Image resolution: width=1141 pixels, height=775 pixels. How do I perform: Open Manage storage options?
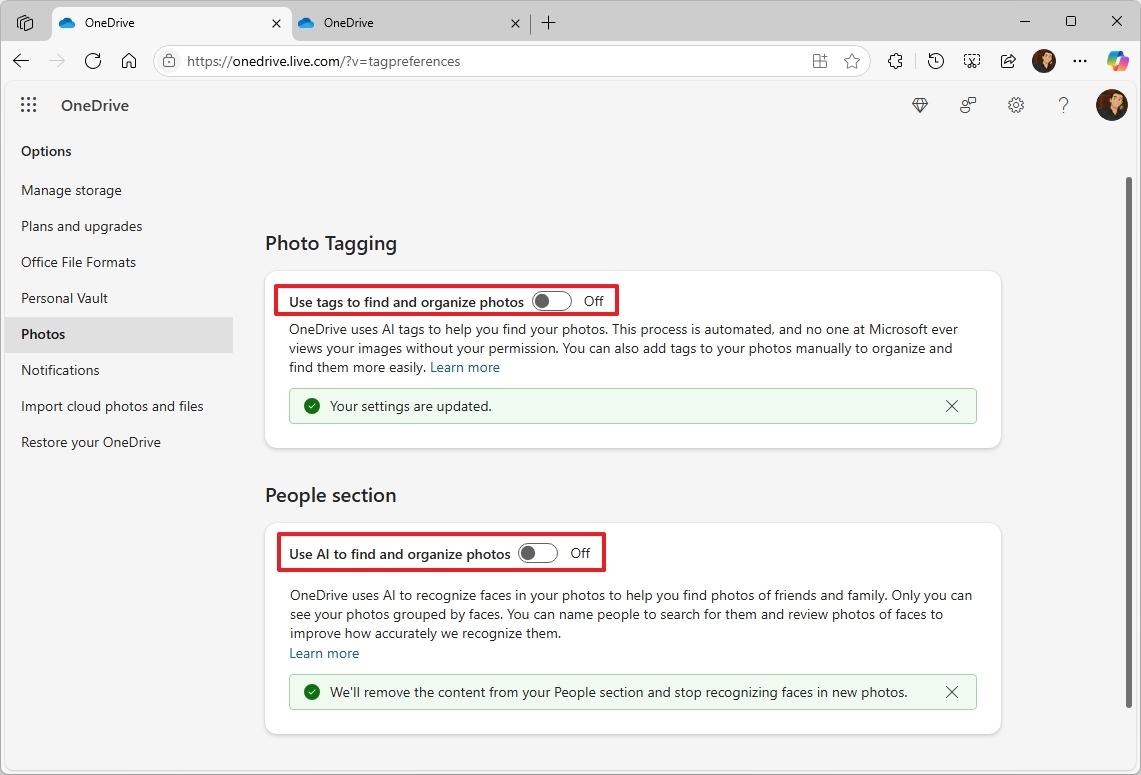(x=71, y=190)
